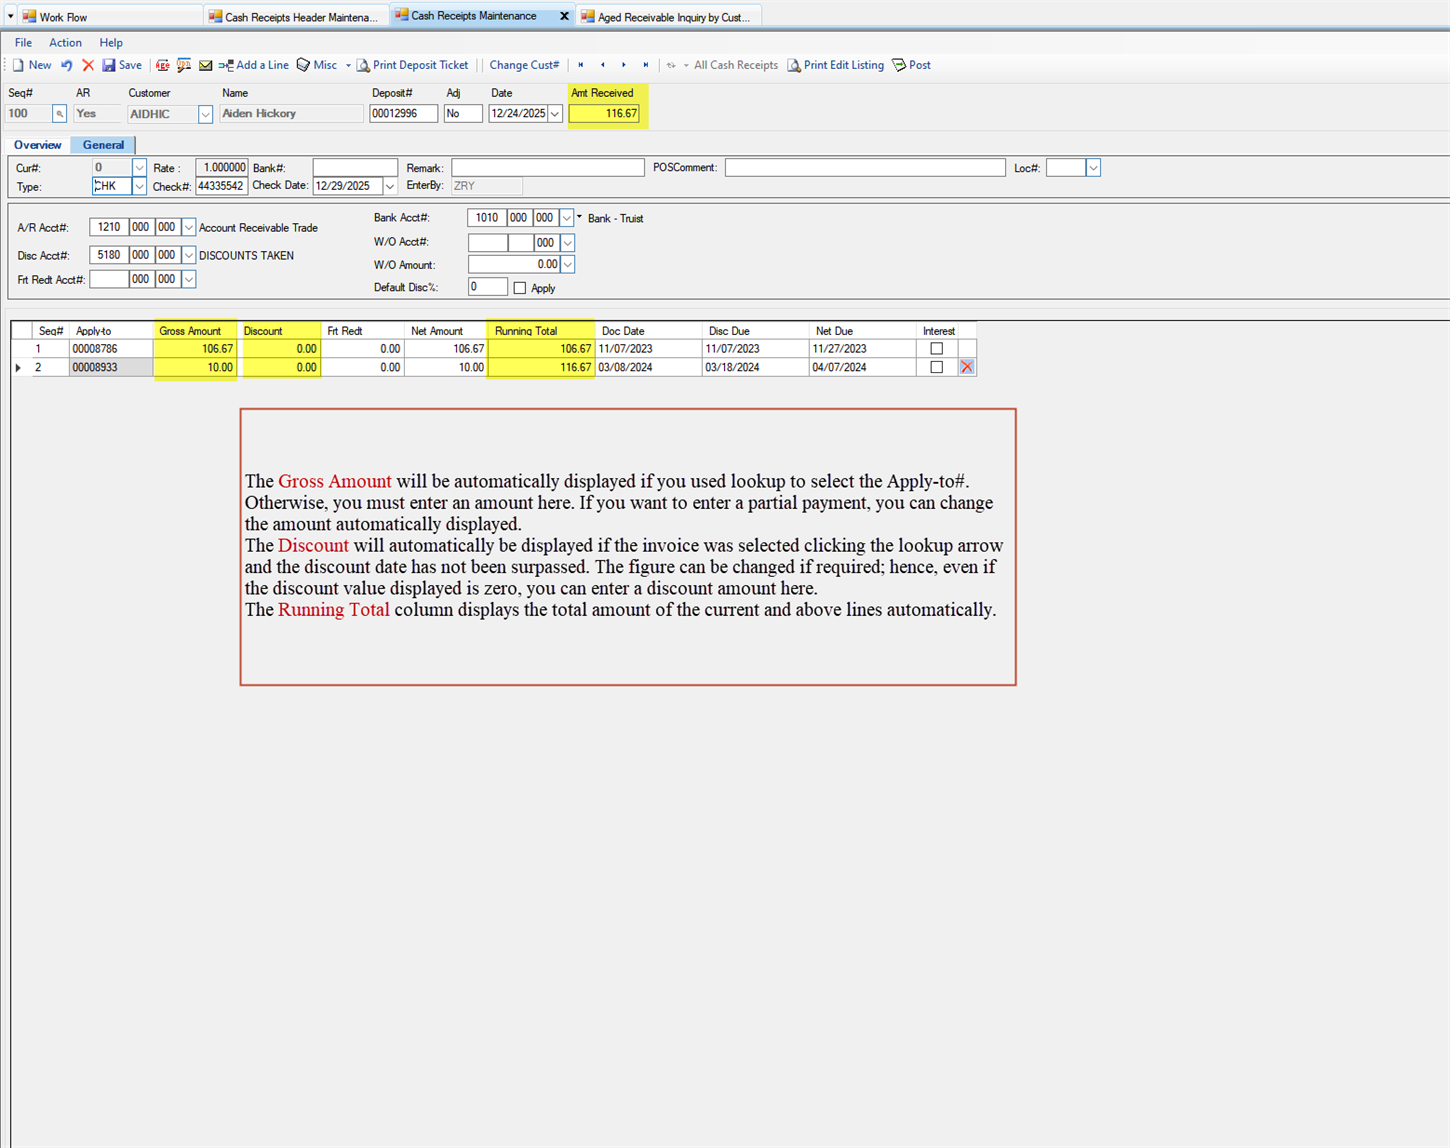This screenshot has width=1450, height=1148.
Task: Check Interest on invoice 00008933 row
Action: (935, 366)
